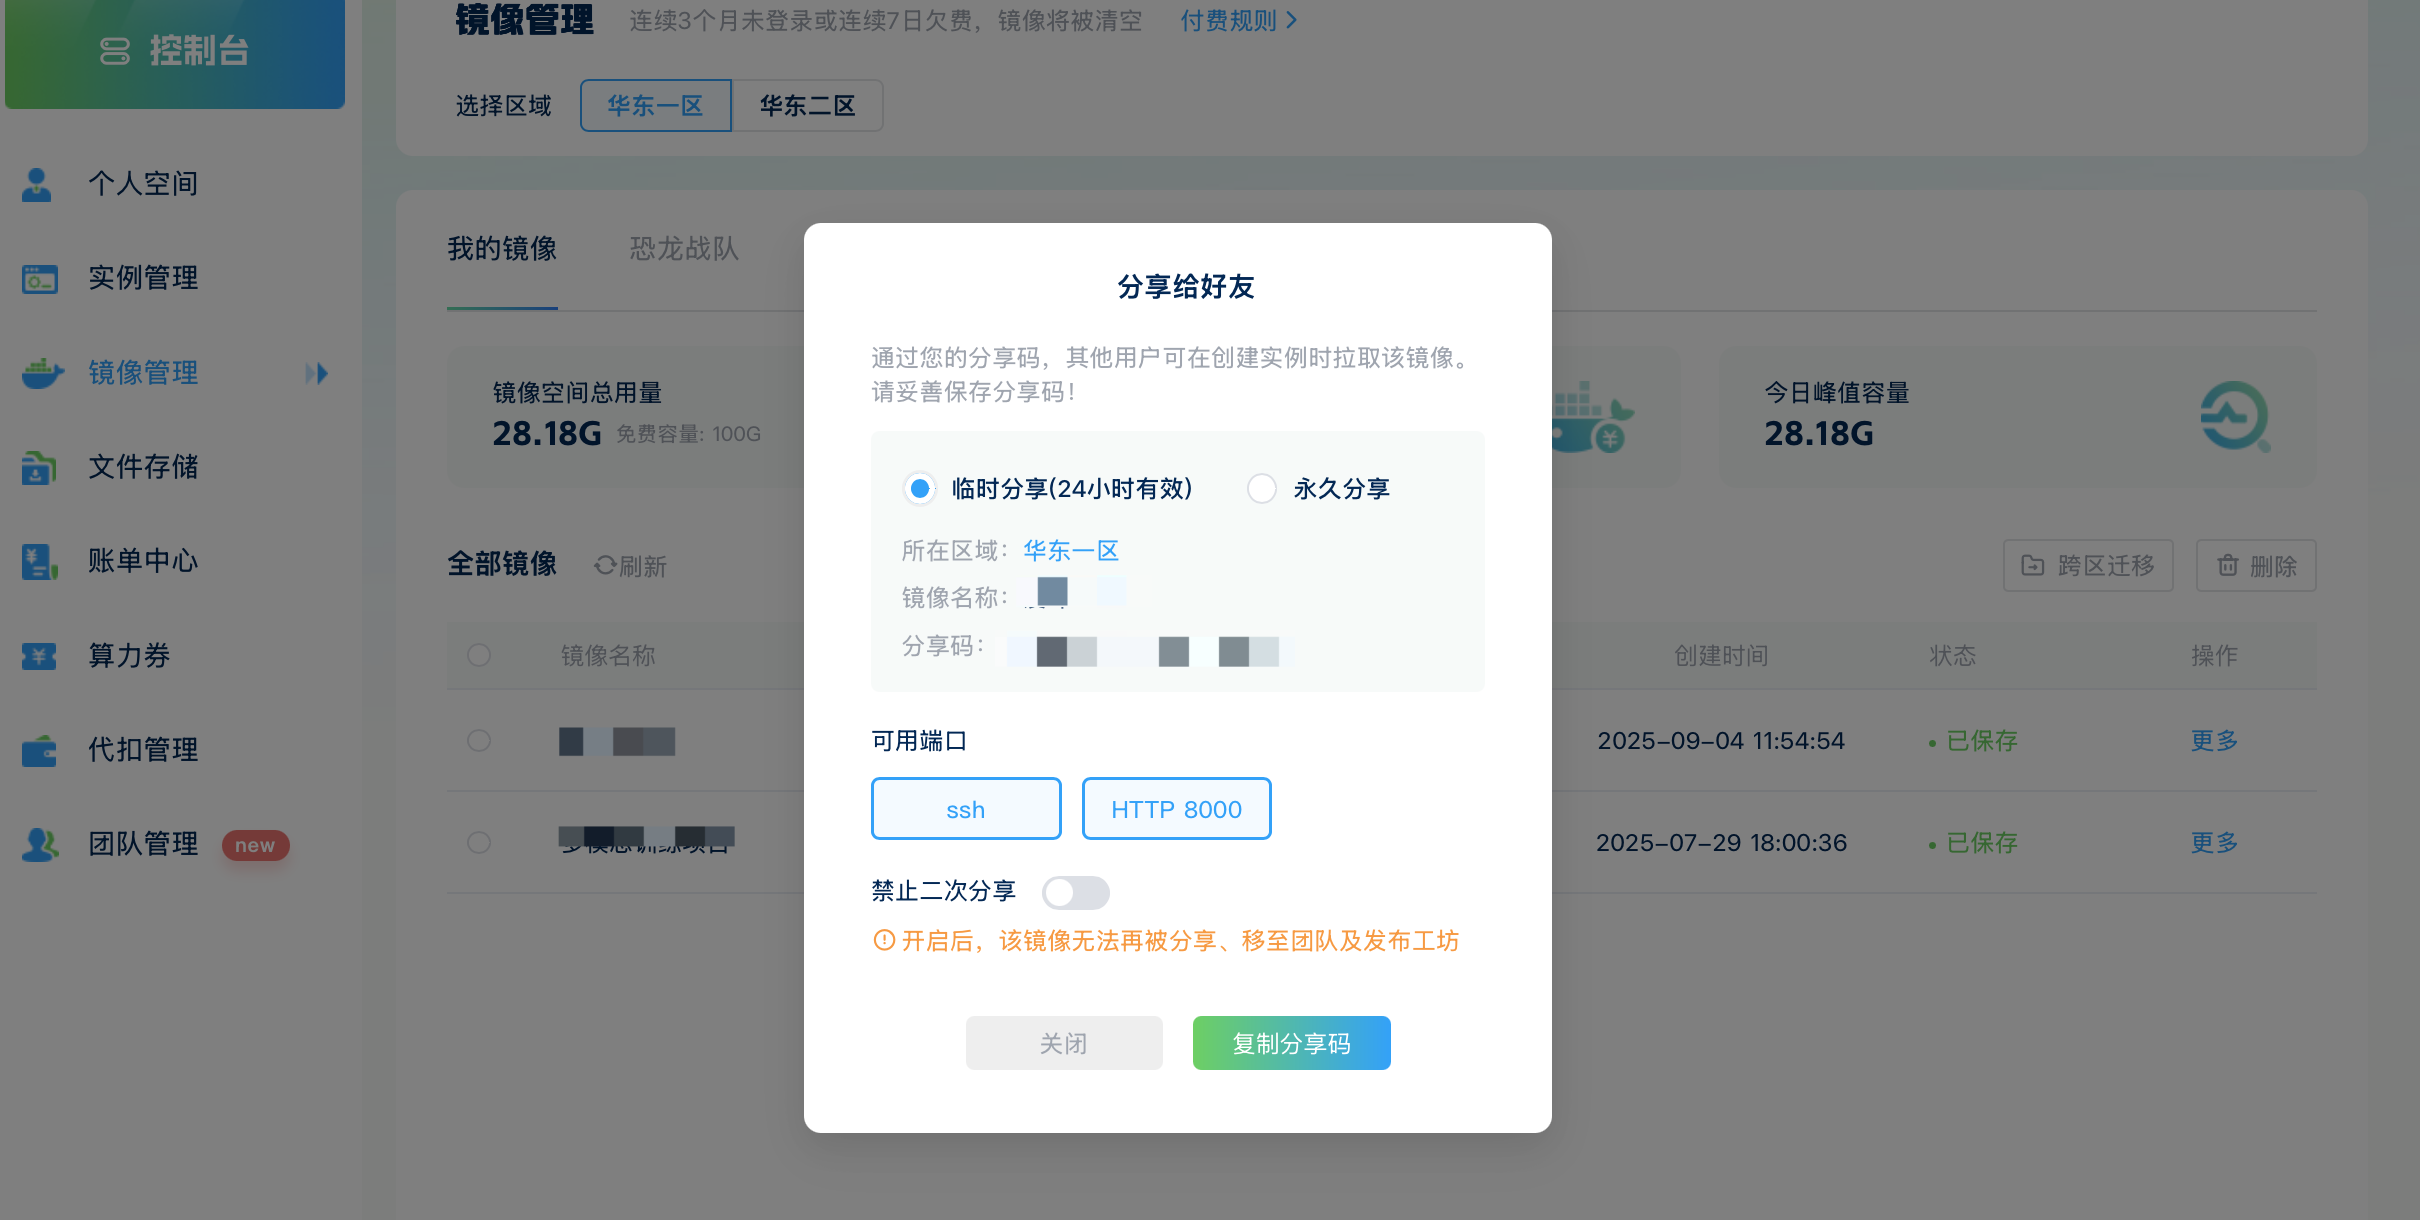Open 实例管理 from the sidebar

point(143,278)
